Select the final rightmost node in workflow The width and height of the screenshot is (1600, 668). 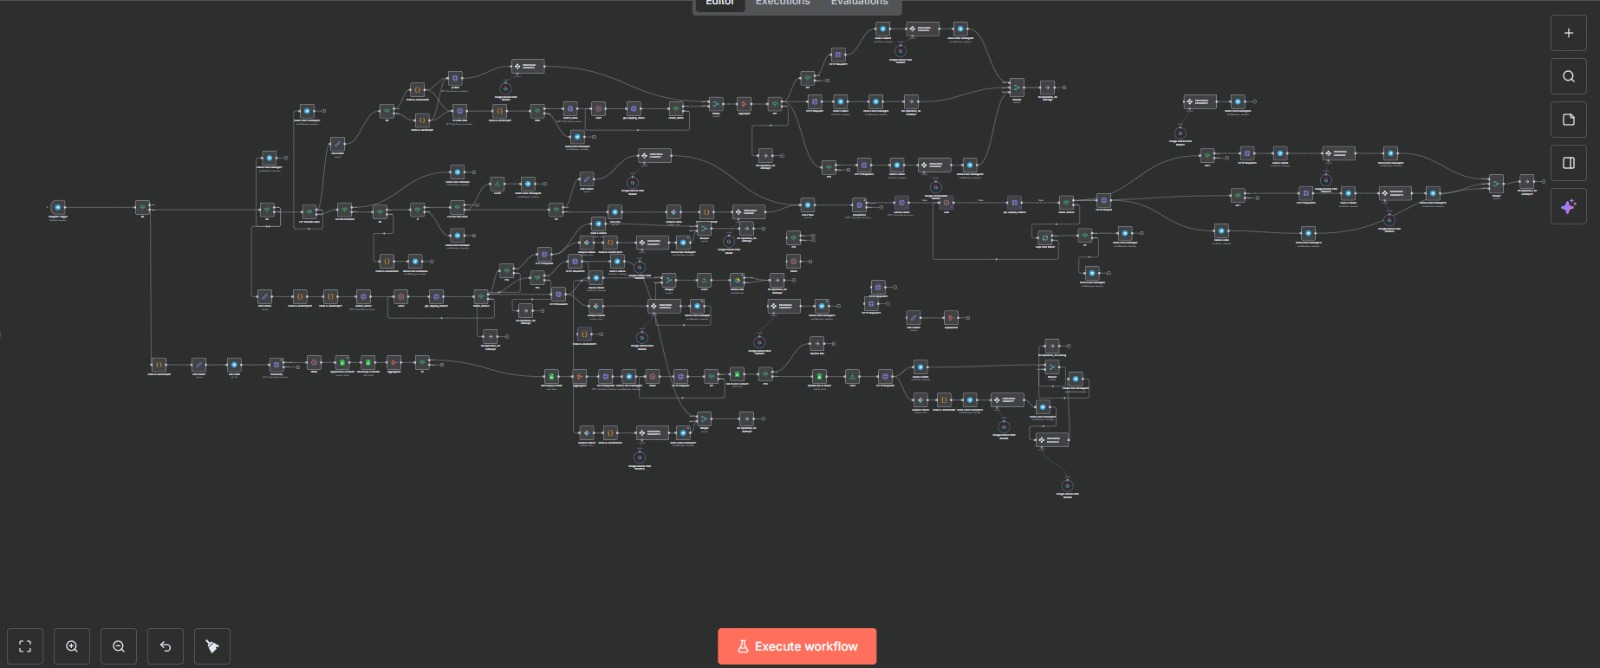1526,182
